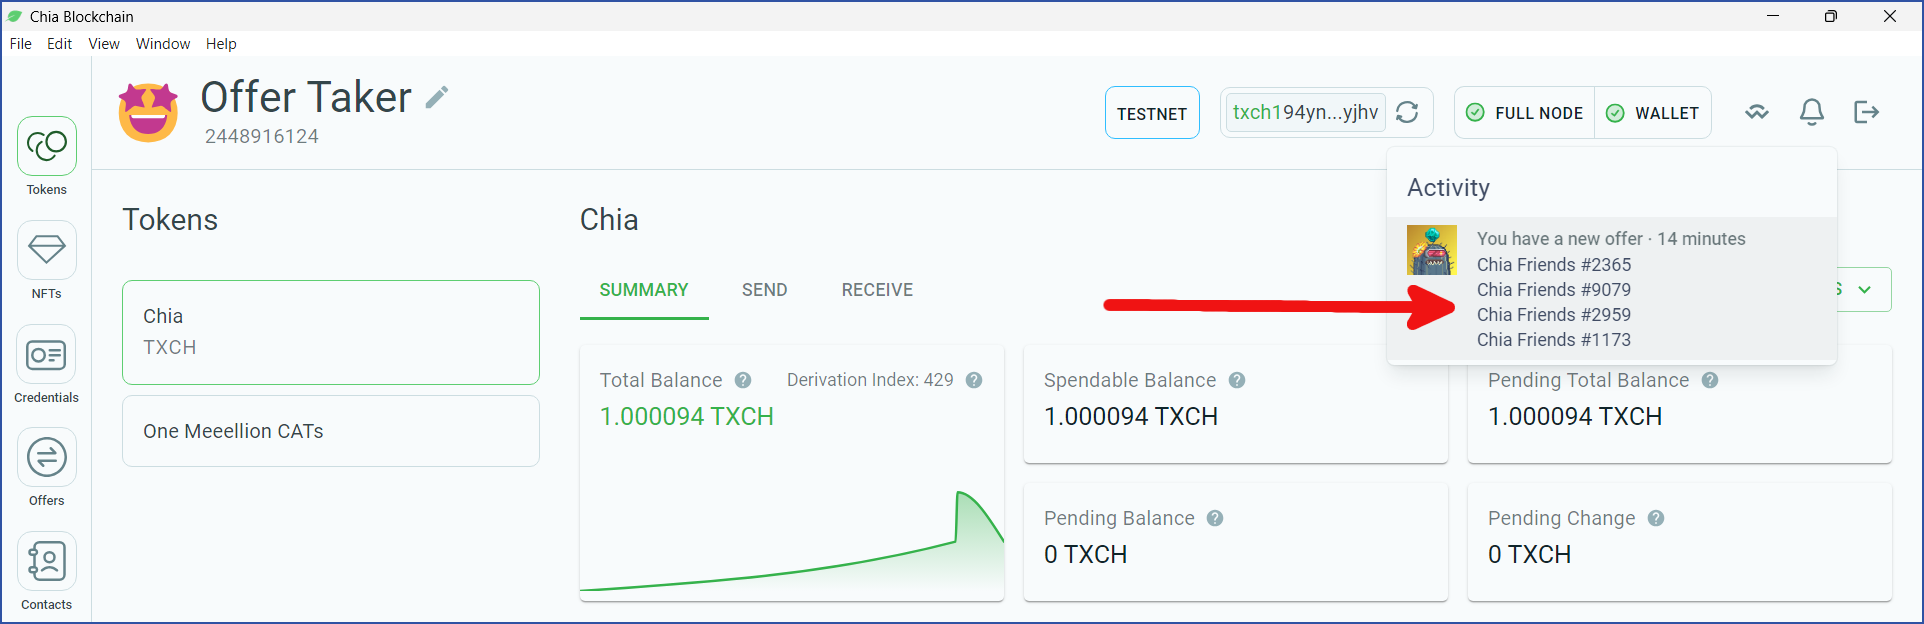Image resolution: width=1924 pixels, height=624 pixels.
Task: Open the Tokens sidebar icon
Action: click(x=47, y=146)
